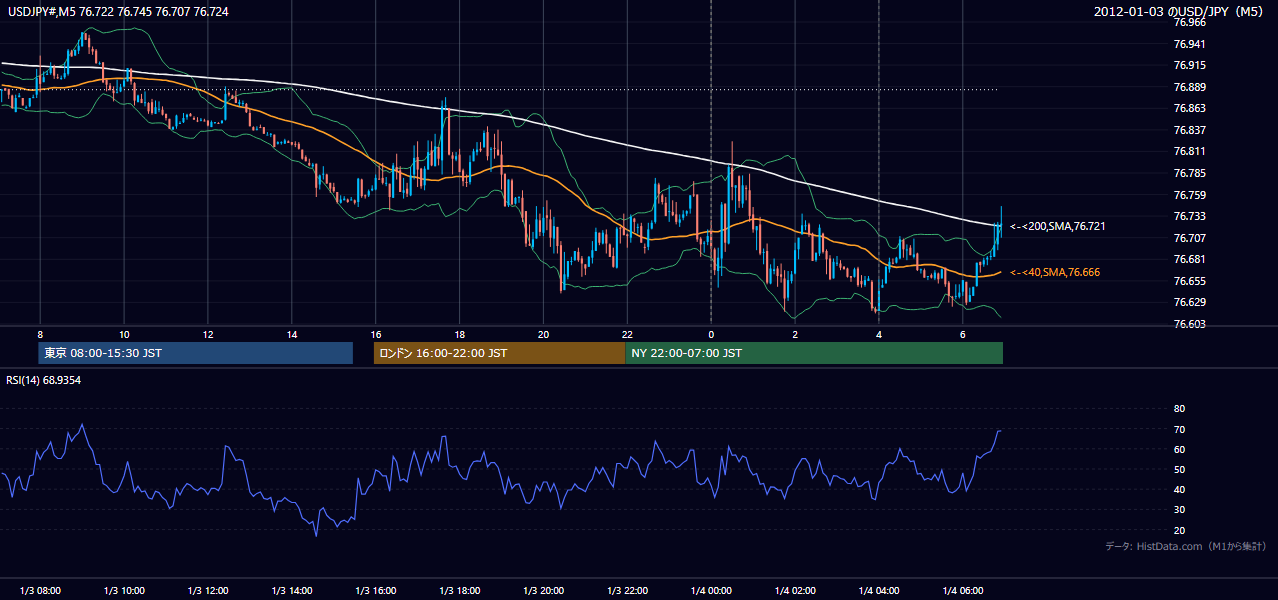
Task: Click price axis value 76.785
Action: coord(1190,173)
